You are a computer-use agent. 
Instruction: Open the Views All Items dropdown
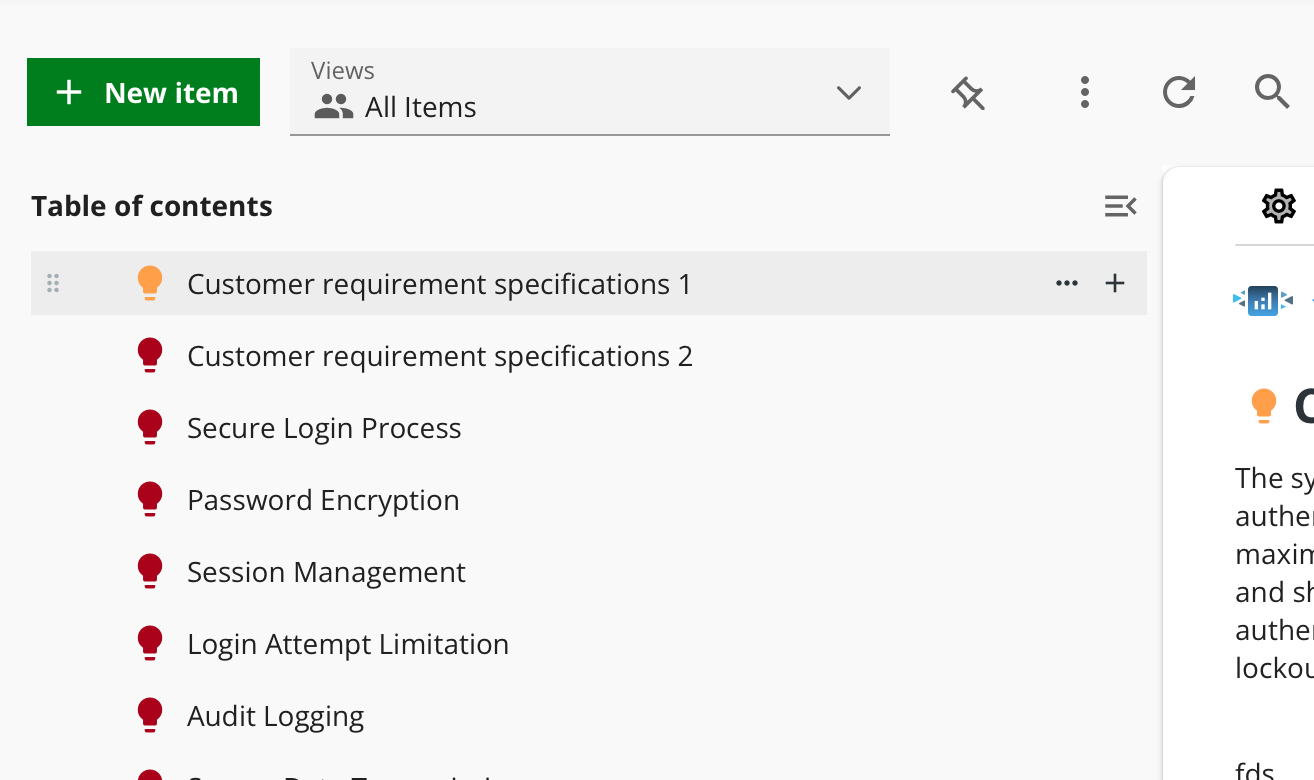point(589,92)
